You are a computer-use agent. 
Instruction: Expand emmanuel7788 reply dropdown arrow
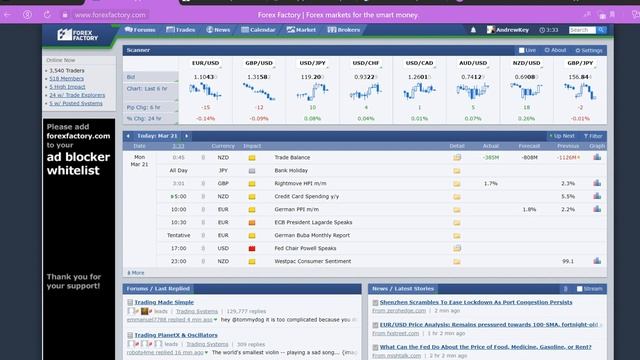(x=216, y=320)
